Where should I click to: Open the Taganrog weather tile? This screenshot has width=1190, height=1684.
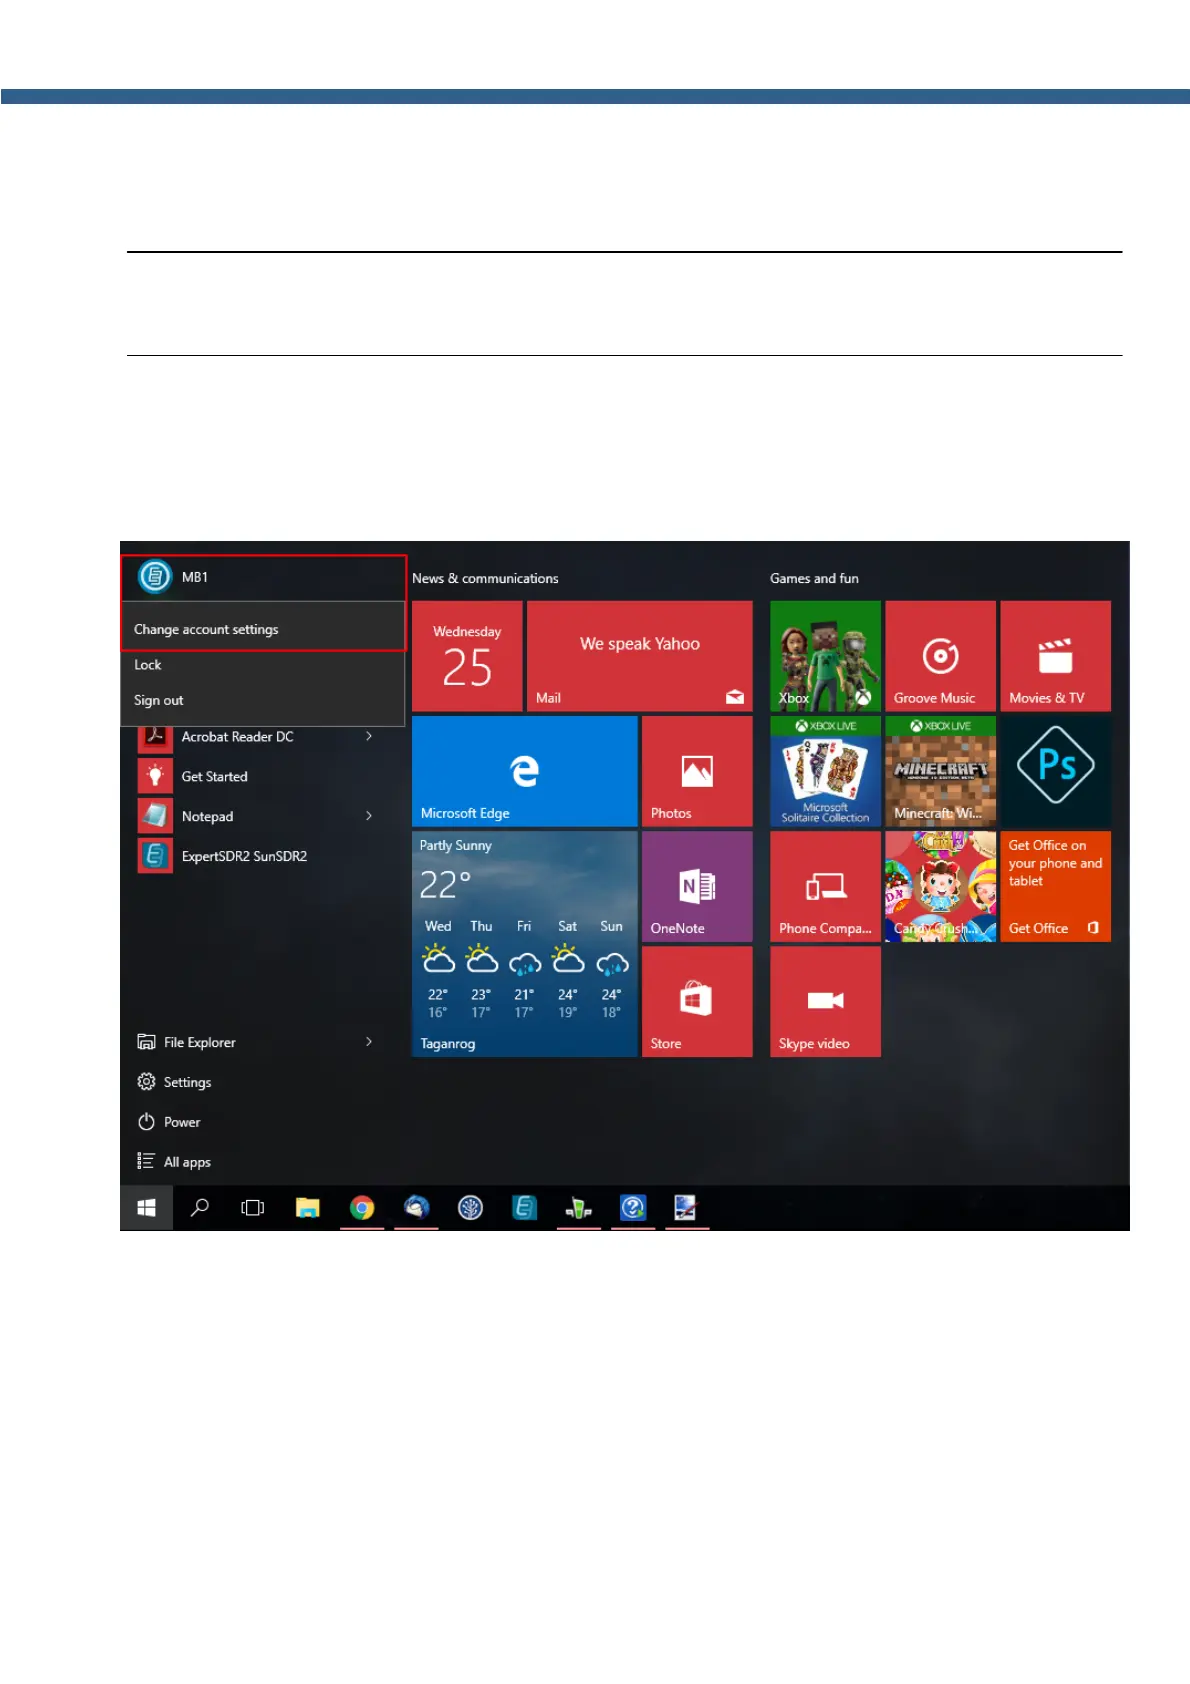tap(524, 943)
